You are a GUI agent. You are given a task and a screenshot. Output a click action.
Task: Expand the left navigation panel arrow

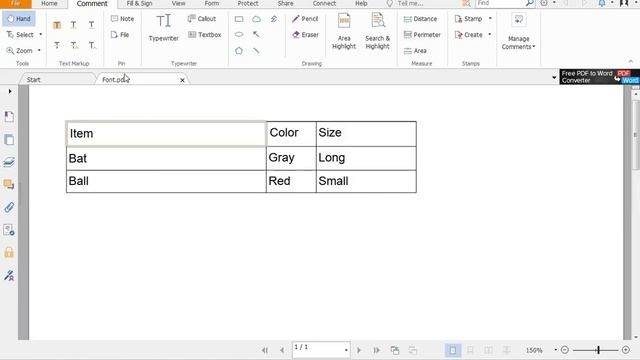click(10, 91)
